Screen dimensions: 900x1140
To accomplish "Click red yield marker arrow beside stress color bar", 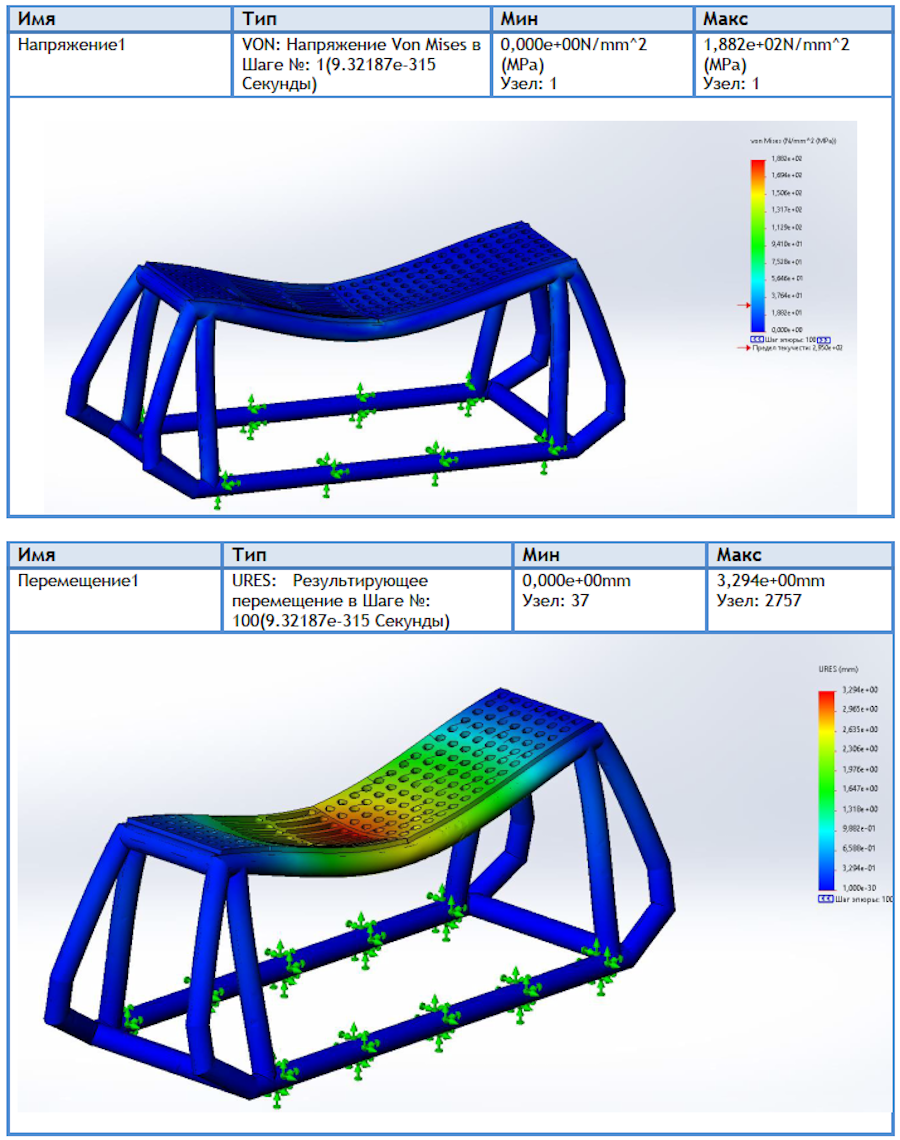I will [x=743, y=305].
